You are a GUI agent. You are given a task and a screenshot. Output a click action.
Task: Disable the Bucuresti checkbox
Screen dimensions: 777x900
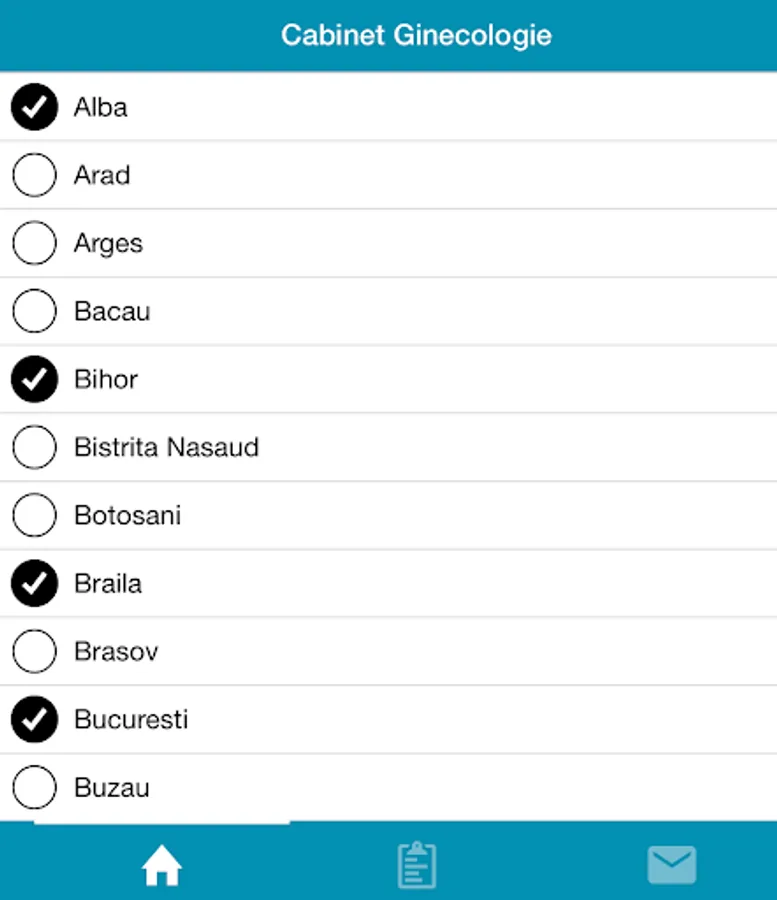[35, 719]
